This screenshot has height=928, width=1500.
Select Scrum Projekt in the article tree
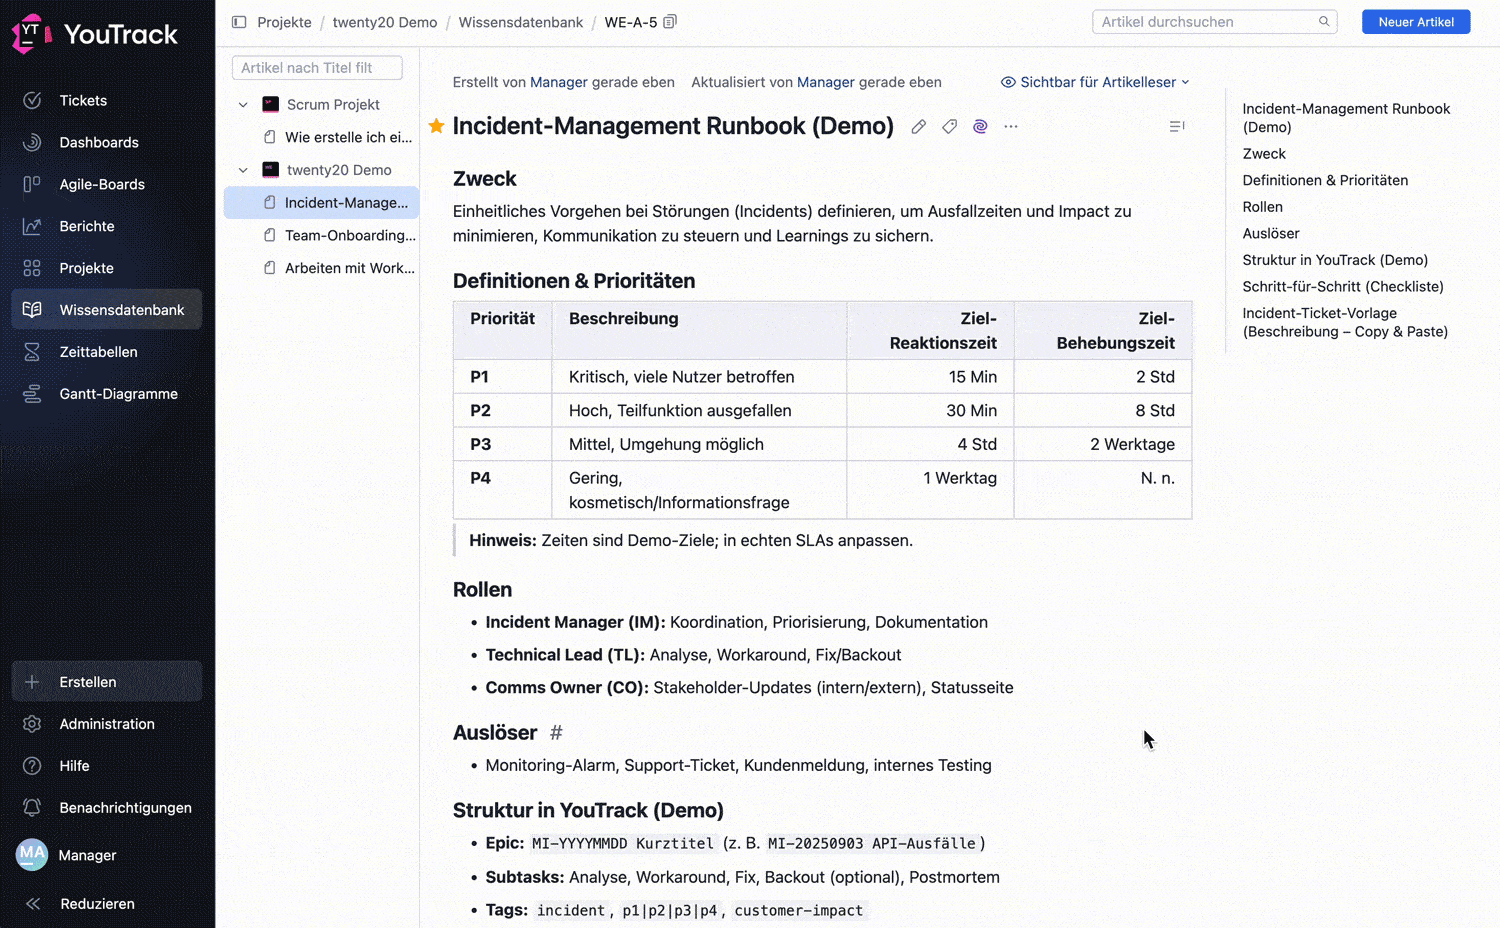tap(333, 104)
